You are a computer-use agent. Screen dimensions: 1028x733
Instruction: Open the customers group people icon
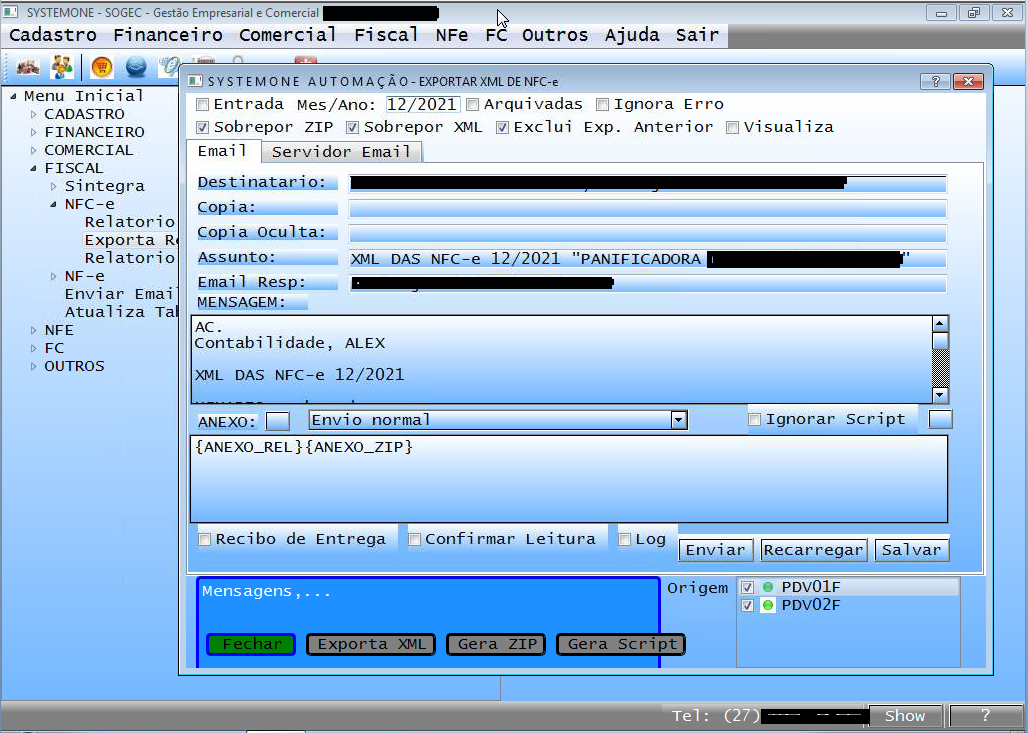(62, 67)
